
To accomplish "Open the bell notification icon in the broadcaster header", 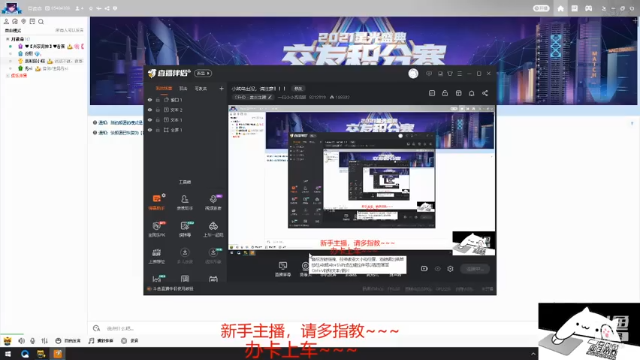I will pyautogui.click(x=471, y=93).
